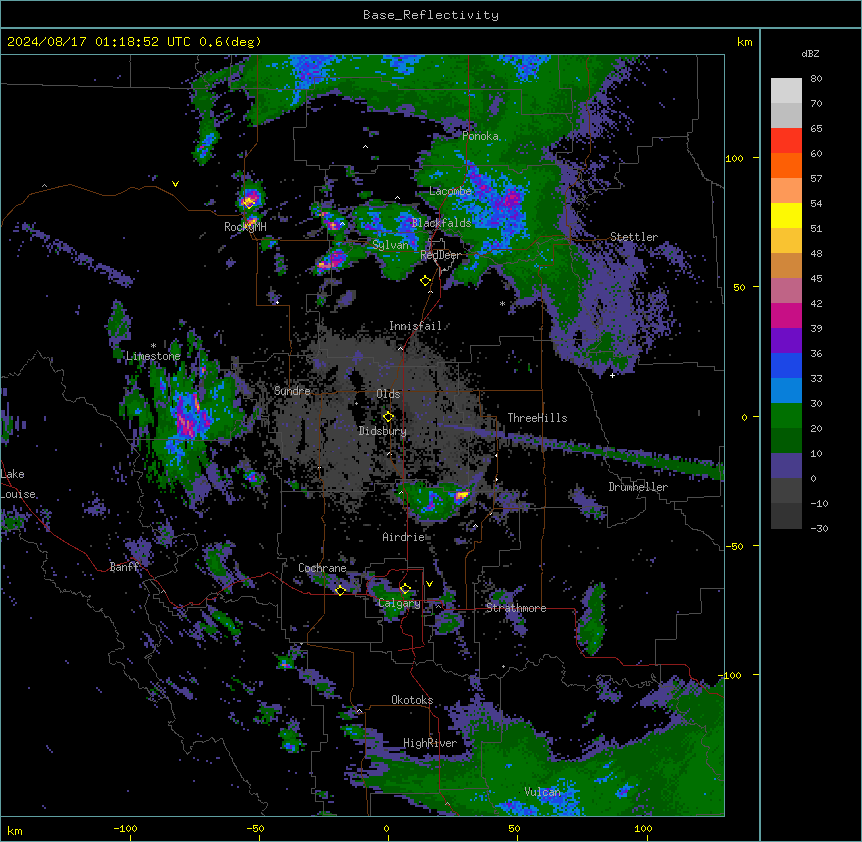Select the Okotoks label
The image size is (862, 842).
pyautogui.click(x=412, y=700)
